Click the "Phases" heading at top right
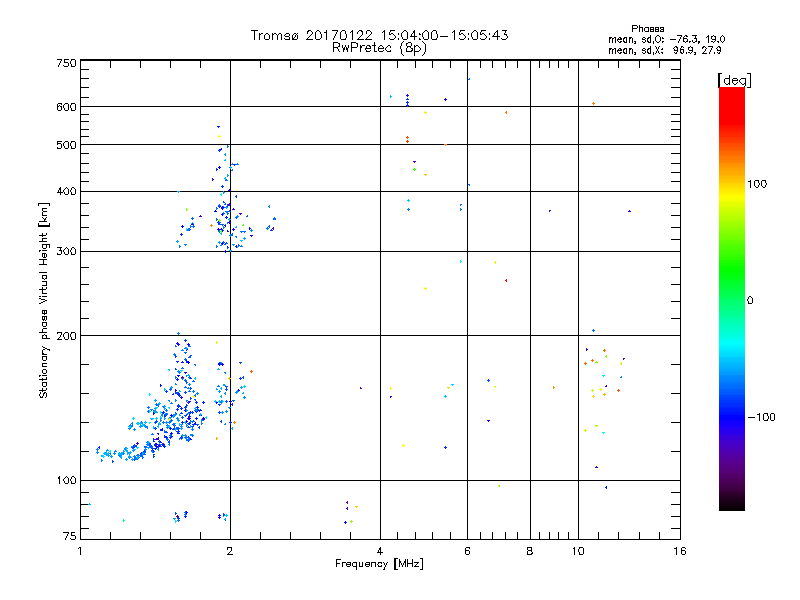The height and width of the screenshot is (600, 800). (647, 29)
